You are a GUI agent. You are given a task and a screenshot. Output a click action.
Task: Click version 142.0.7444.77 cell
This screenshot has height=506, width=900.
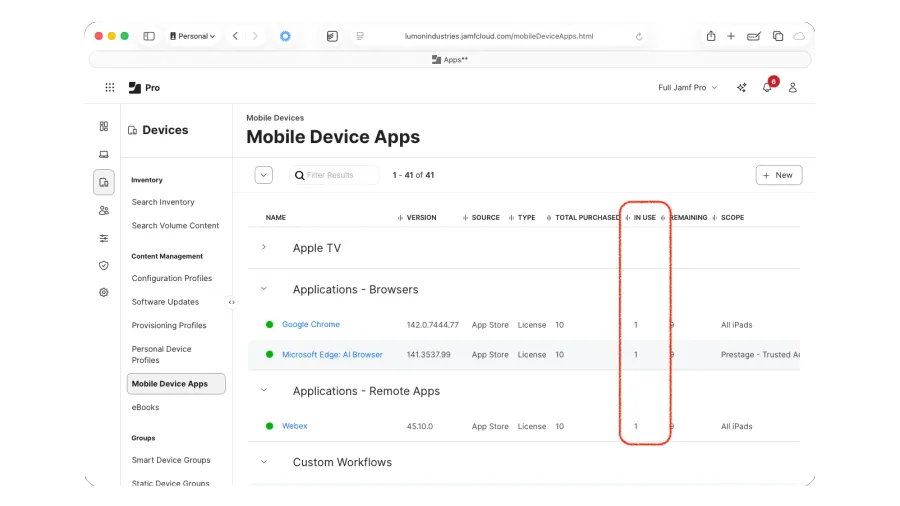433,325
